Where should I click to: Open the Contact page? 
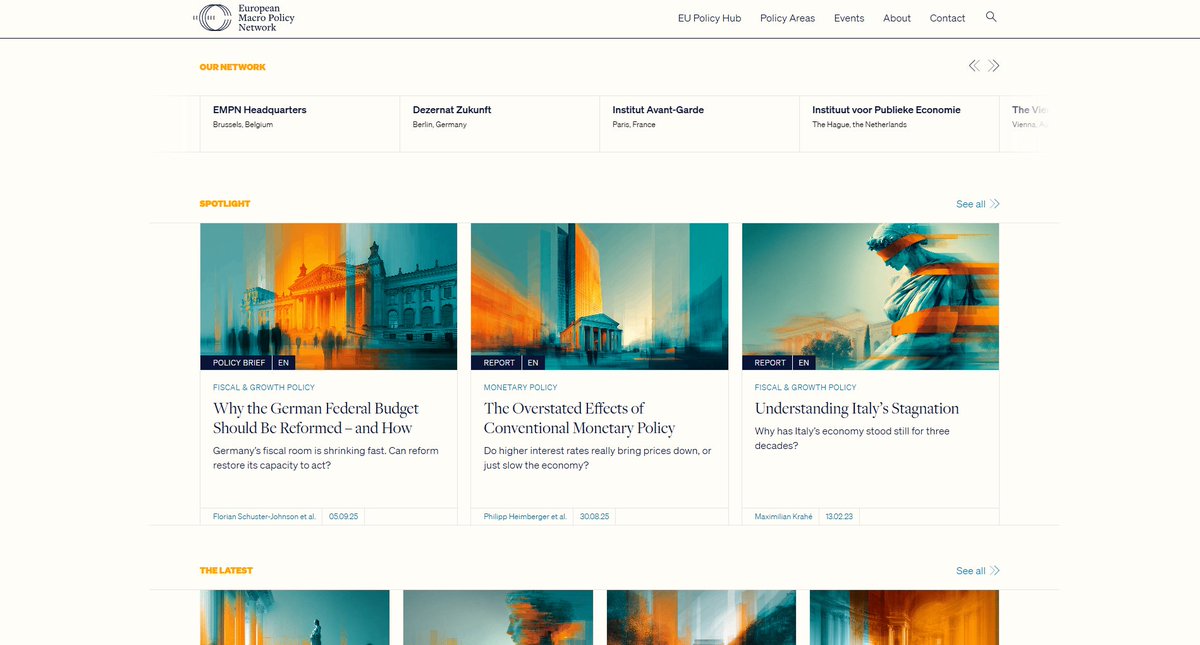tap(947, 18)
